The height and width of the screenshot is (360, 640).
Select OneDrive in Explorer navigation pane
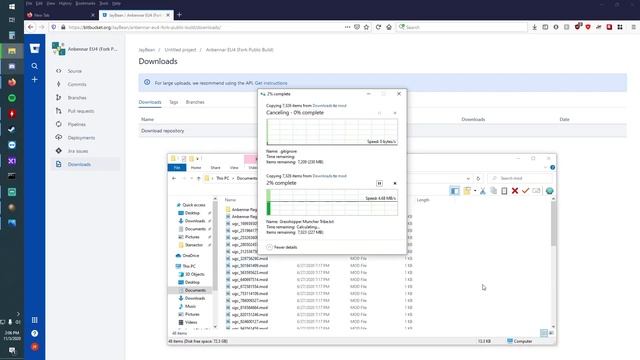(191, 256)
